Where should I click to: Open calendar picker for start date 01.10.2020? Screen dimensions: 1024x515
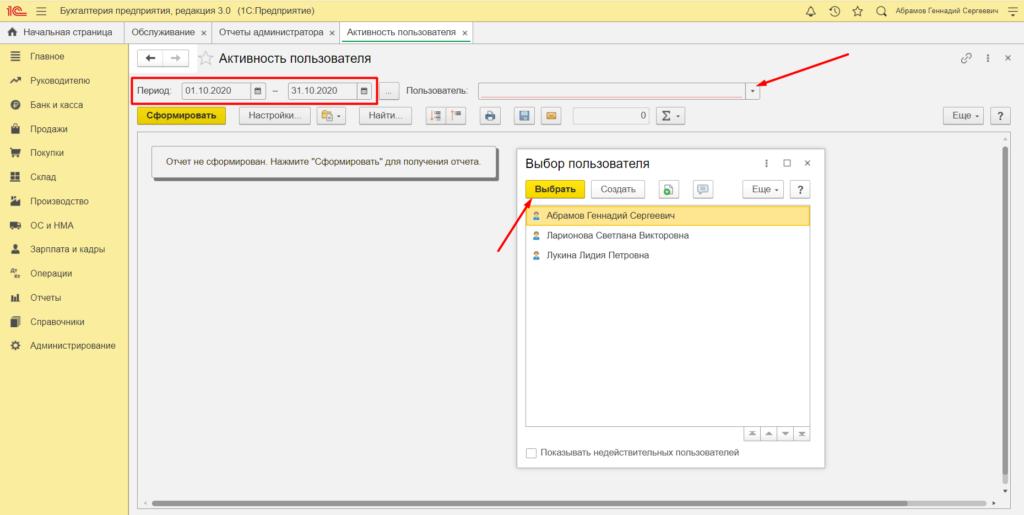pos(258,91)
